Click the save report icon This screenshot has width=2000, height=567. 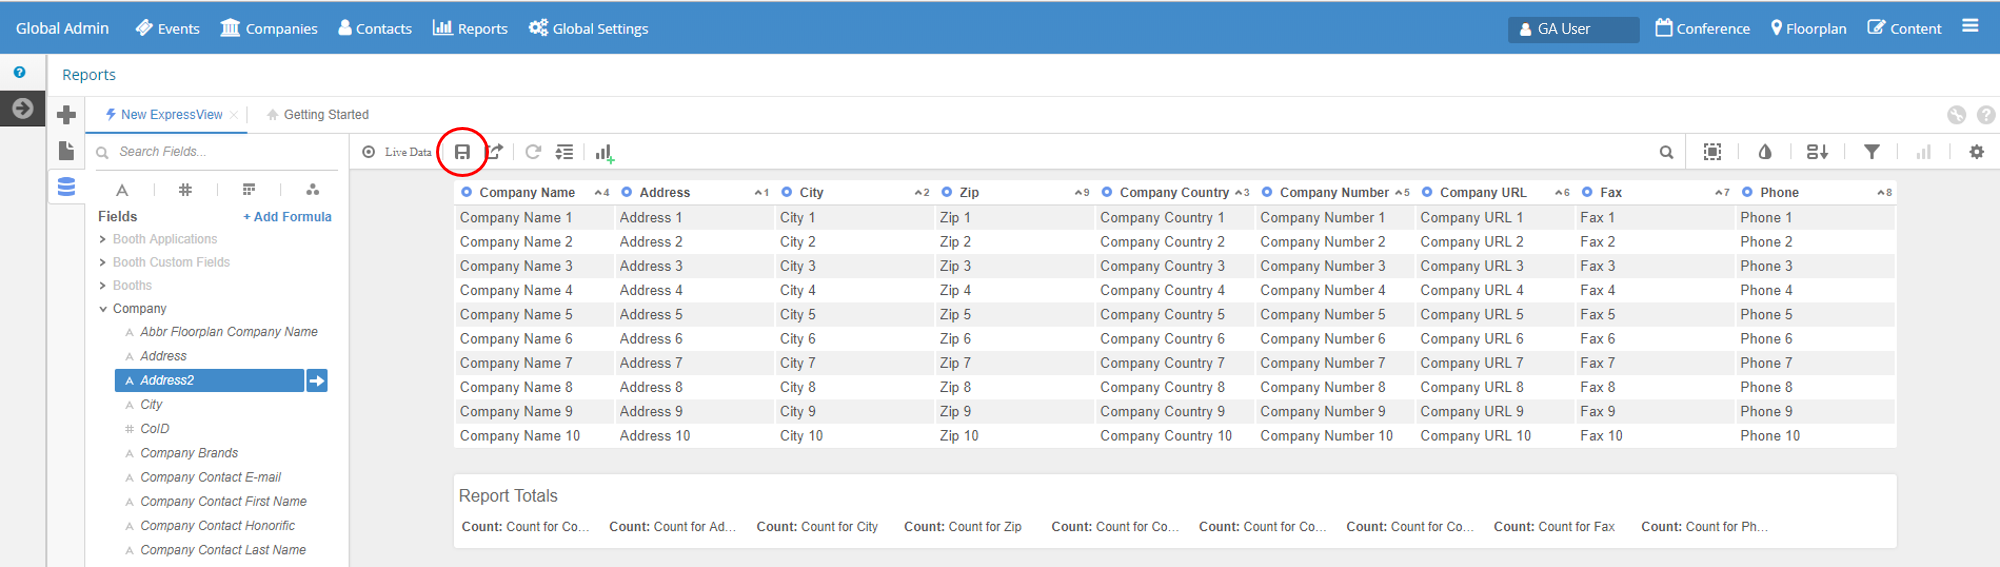click(462, 152)
